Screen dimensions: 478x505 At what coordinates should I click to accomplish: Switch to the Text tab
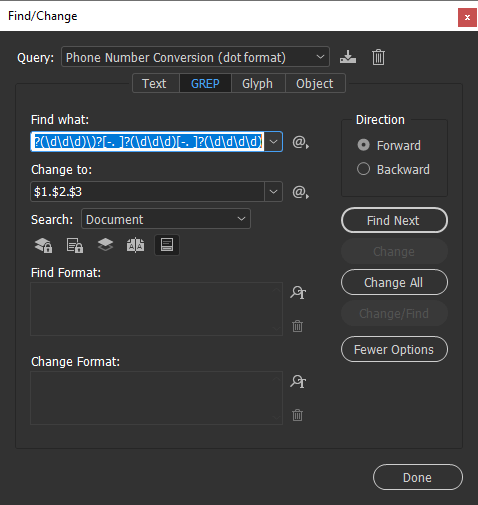(x=154, y=83)
